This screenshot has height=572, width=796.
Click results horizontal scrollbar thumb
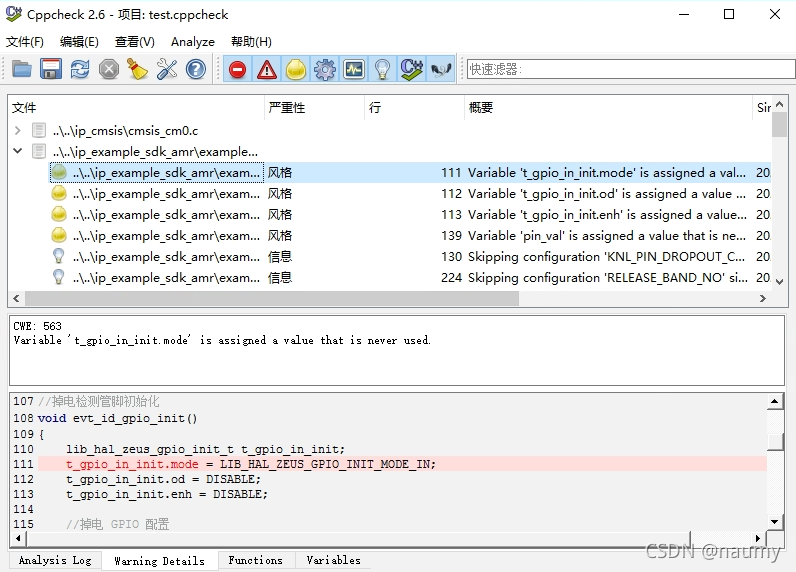[272, 298]
